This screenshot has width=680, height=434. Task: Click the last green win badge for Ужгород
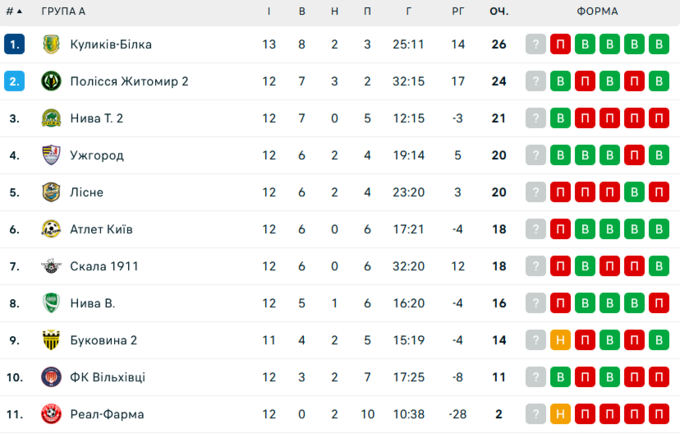point(657,155)
